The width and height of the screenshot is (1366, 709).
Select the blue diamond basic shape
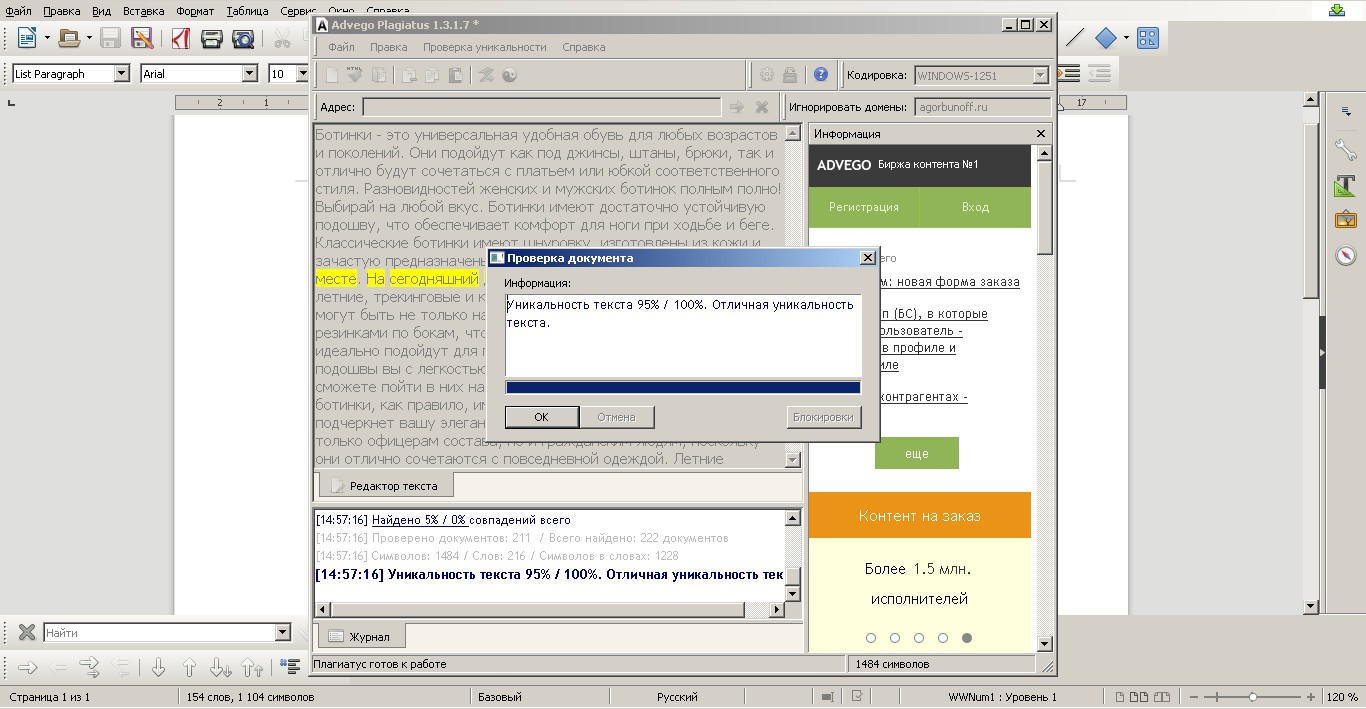pyautogui.click(x=1105, y=38)
